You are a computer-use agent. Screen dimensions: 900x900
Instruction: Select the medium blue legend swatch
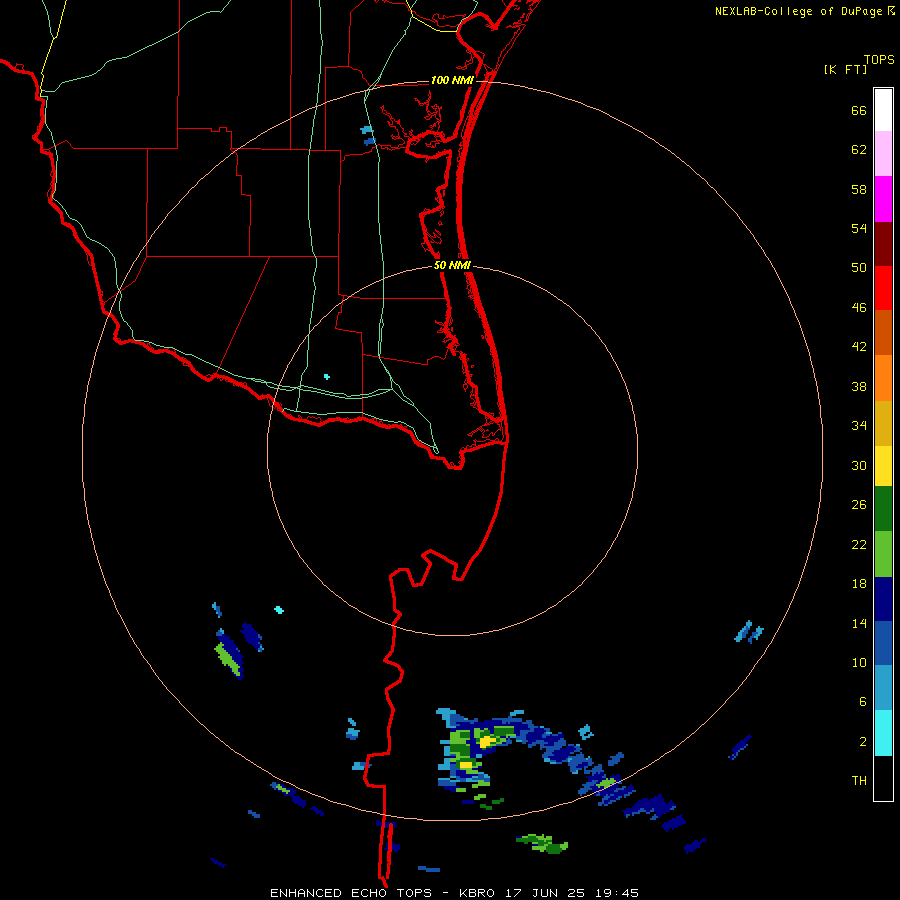click(x=883, y=643)
